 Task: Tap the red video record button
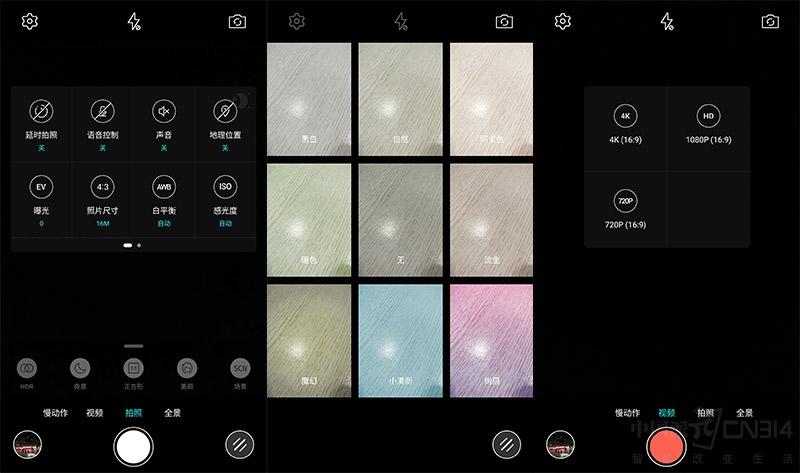tap(664, 446)
